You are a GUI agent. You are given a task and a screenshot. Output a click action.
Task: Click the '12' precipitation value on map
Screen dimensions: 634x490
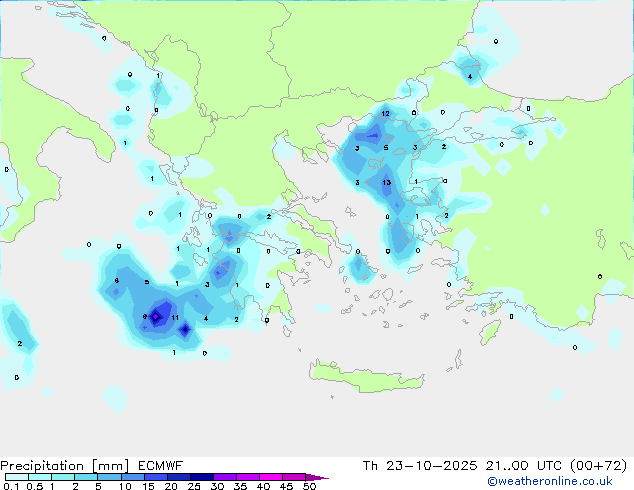pyautogui.click(x=385, y=114)
